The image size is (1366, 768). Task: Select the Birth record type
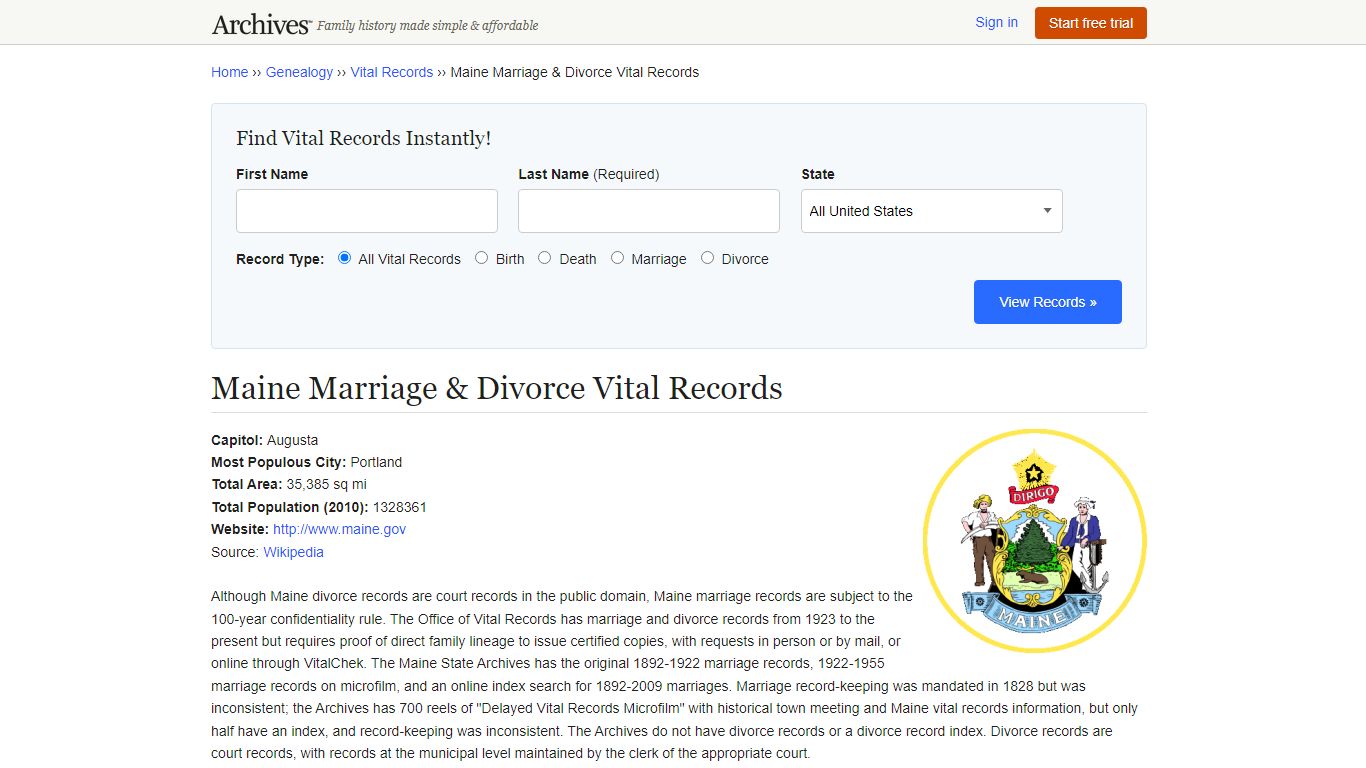(482, 258)
